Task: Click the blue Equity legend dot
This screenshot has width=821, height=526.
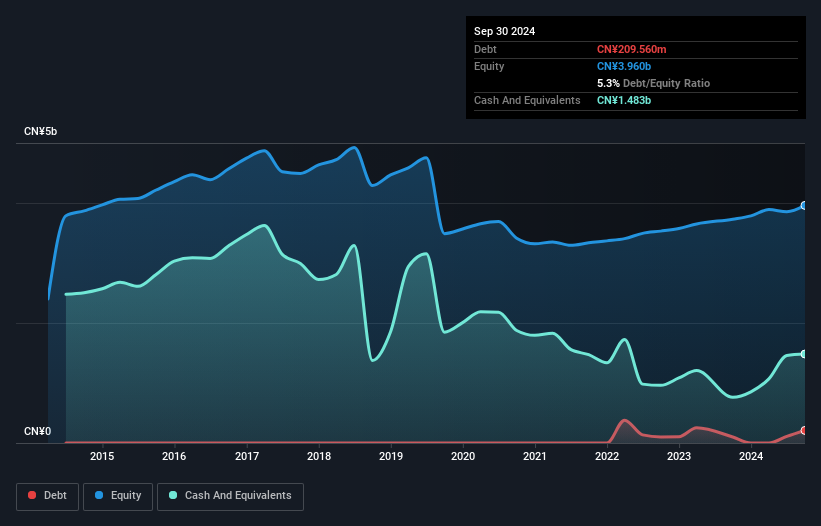Action: (x=99, y=495)
